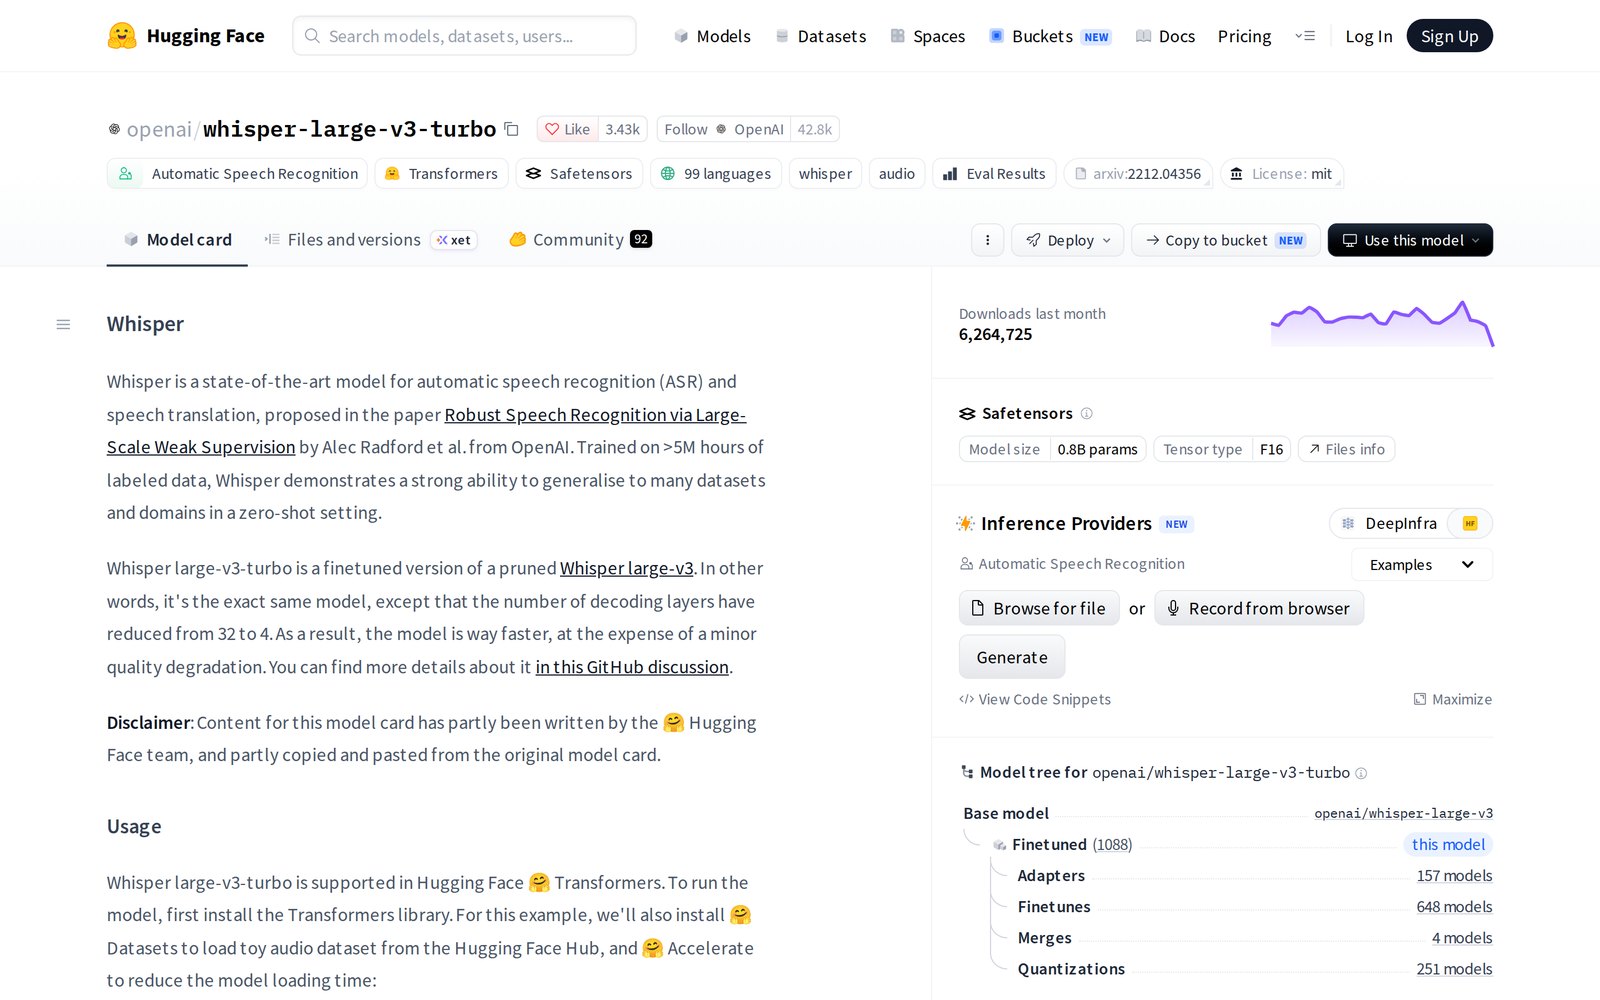Follow the OpenAI organization

click(724, 129)
